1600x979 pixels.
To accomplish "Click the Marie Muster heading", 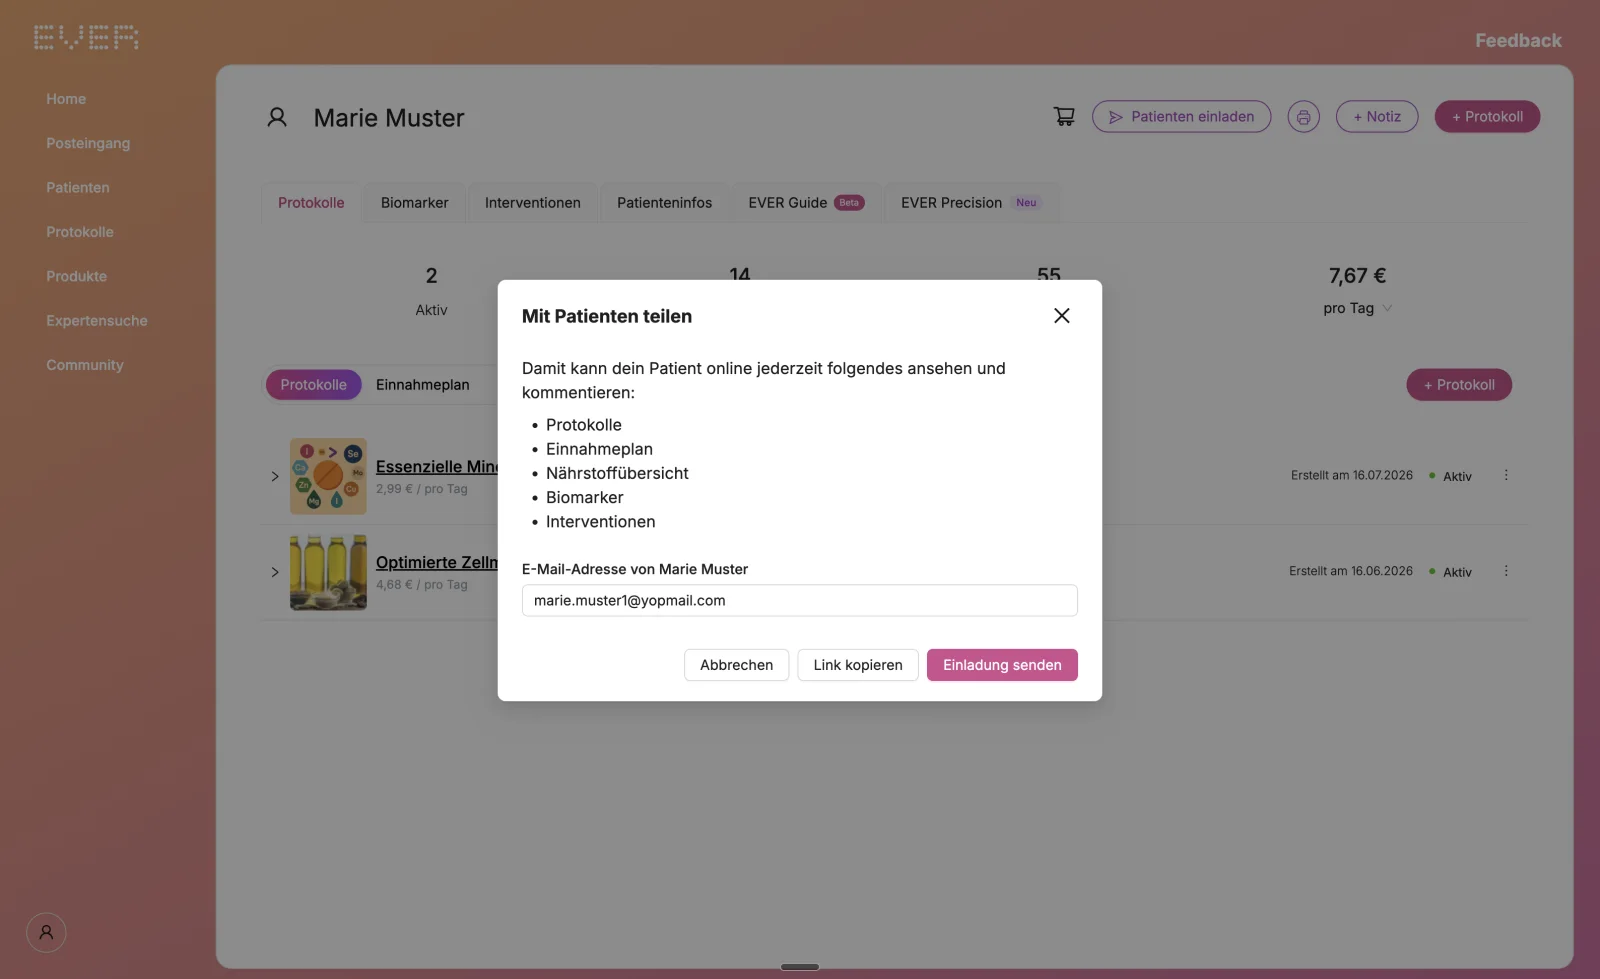I will coord(389,118).
